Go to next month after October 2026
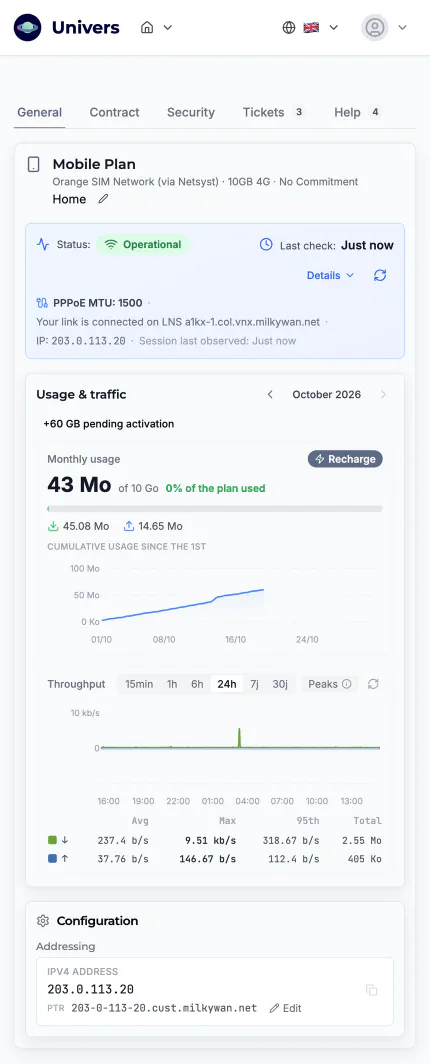Viewport: 430px width, 1064px height. pyautogui.click(x=383, y=394)
